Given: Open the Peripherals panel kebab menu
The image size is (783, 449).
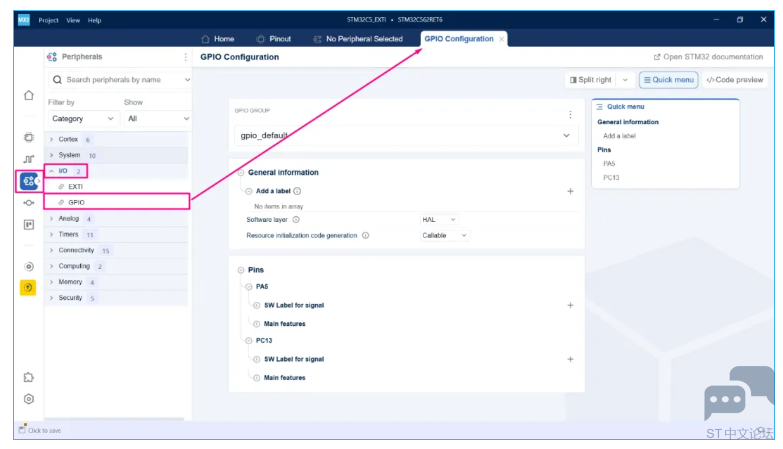Looking at the screenshot, I should click(x=186, y=57).
